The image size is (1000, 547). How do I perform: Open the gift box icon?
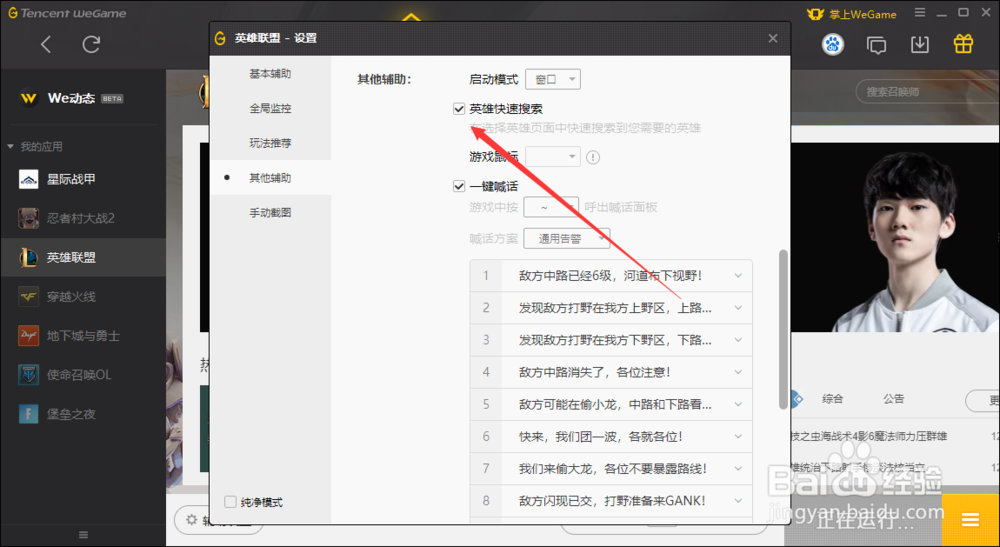tap(963, 43)
